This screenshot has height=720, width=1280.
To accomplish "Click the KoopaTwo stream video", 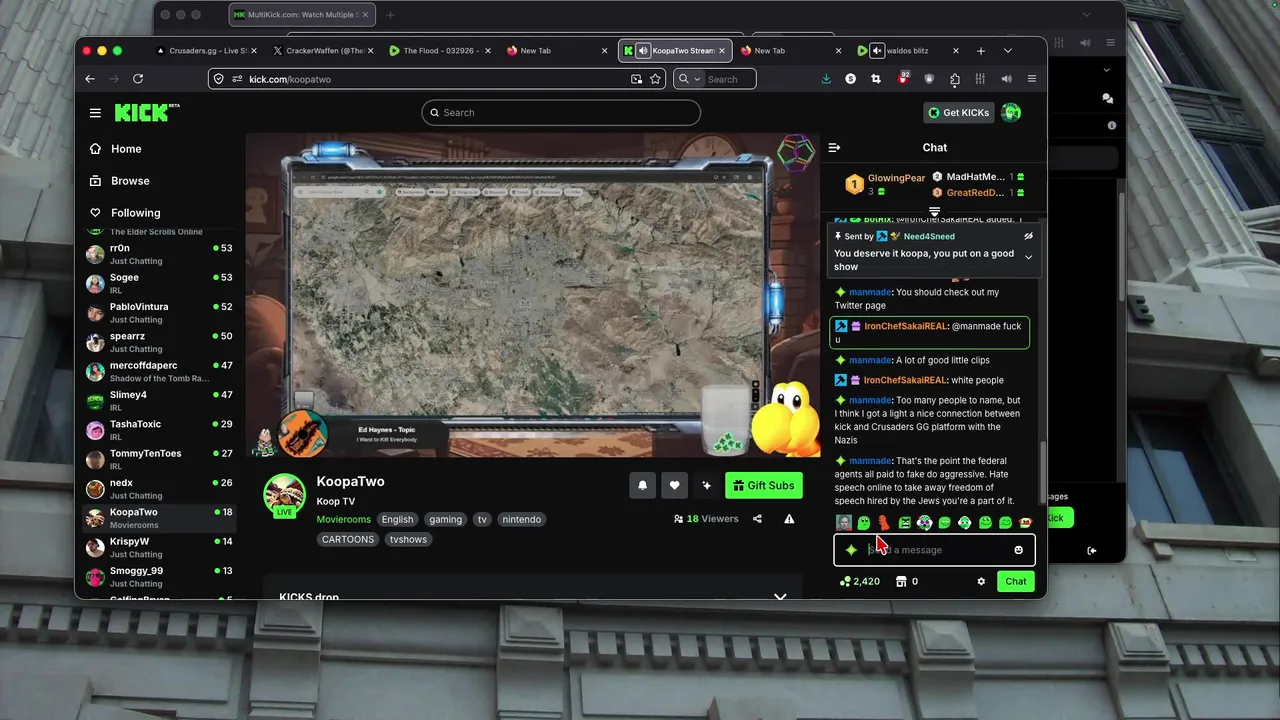I will (x=533, y=295).
